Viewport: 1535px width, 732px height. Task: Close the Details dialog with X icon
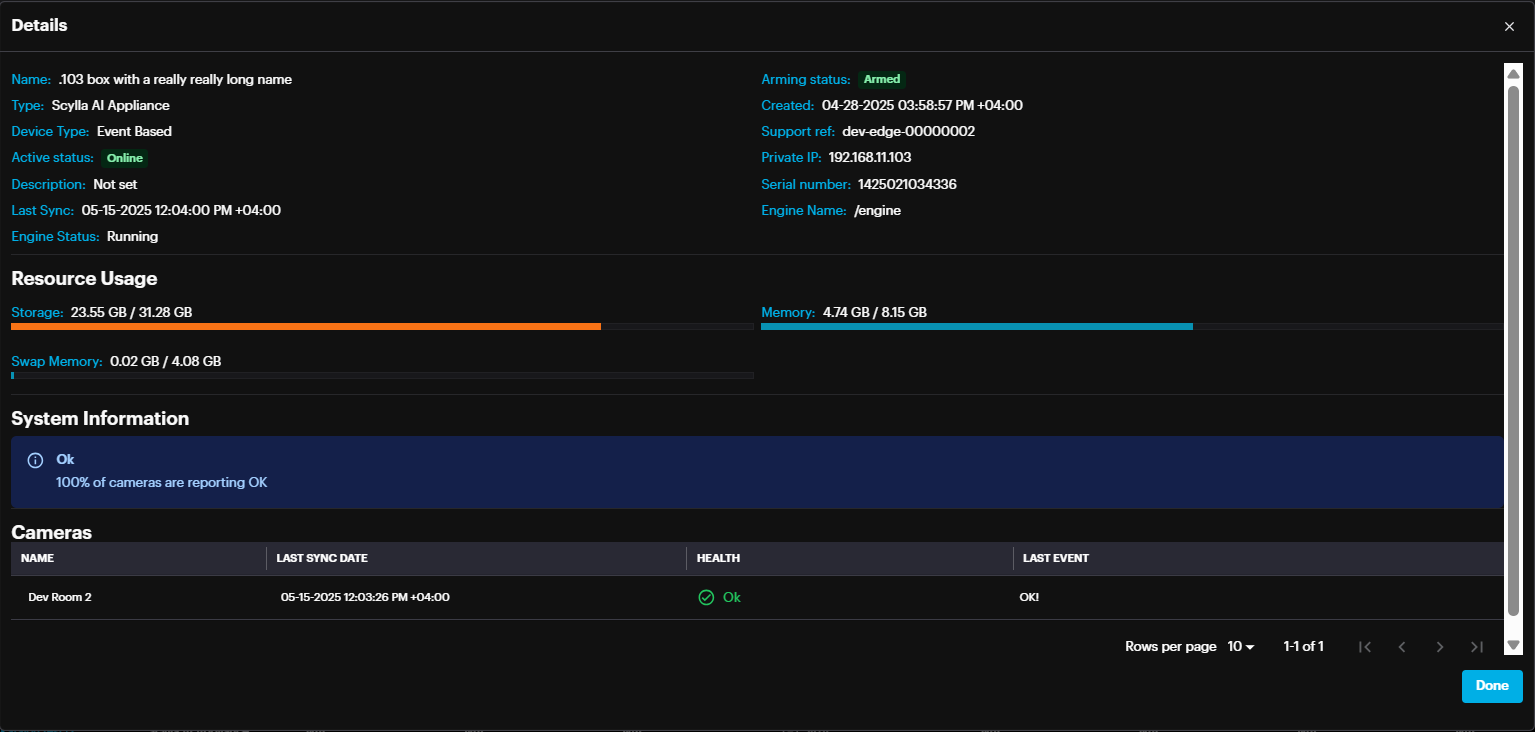pos(1509,27)
